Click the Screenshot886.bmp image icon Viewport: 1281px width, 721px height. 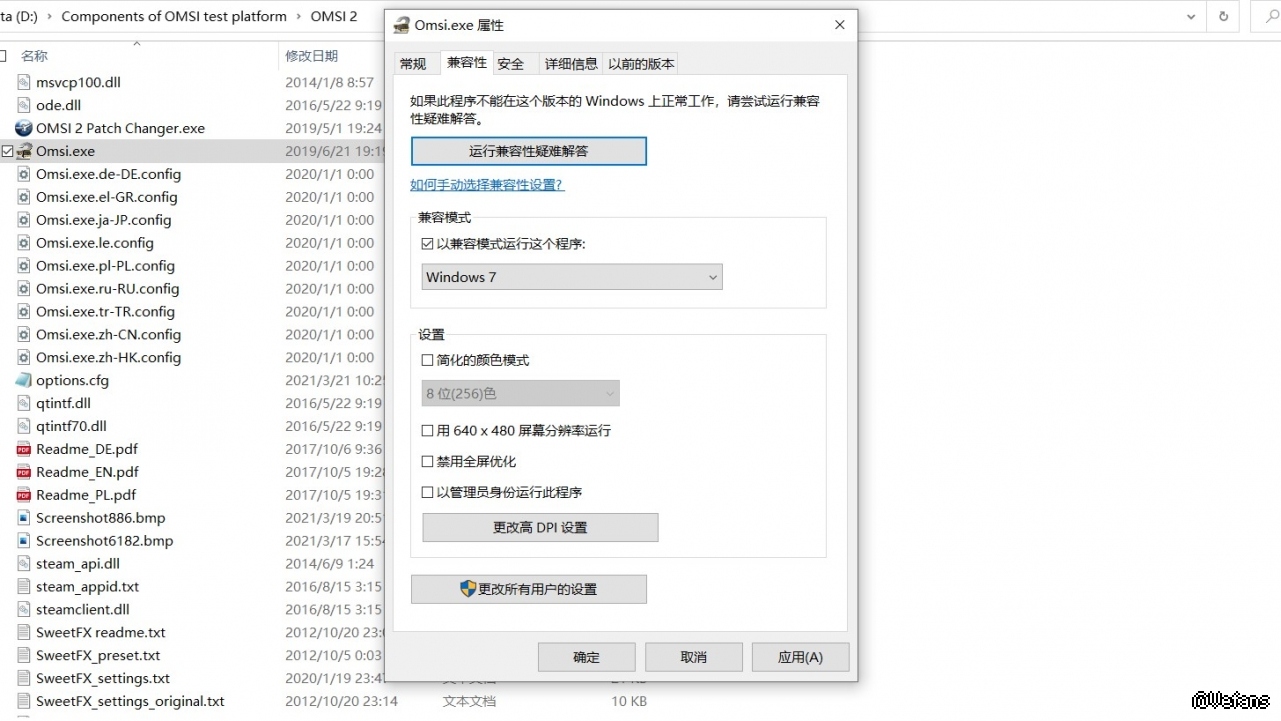pyautogui.click(x=24, y=518)
